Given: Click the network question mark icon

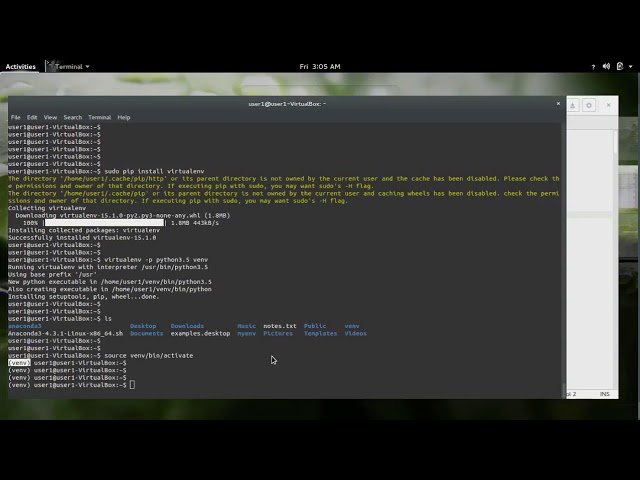Looking at the screenshot, I should pos(593,67).
